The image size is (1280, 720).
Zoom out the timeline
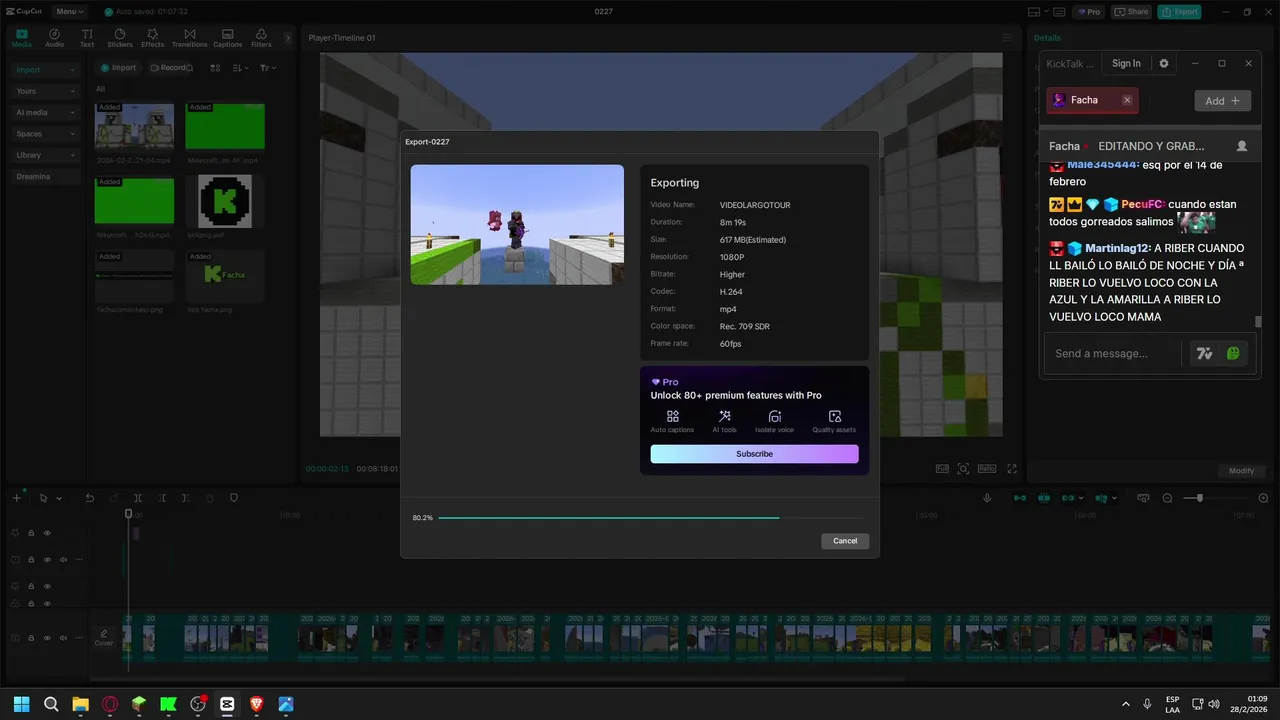click(1167, 498)
